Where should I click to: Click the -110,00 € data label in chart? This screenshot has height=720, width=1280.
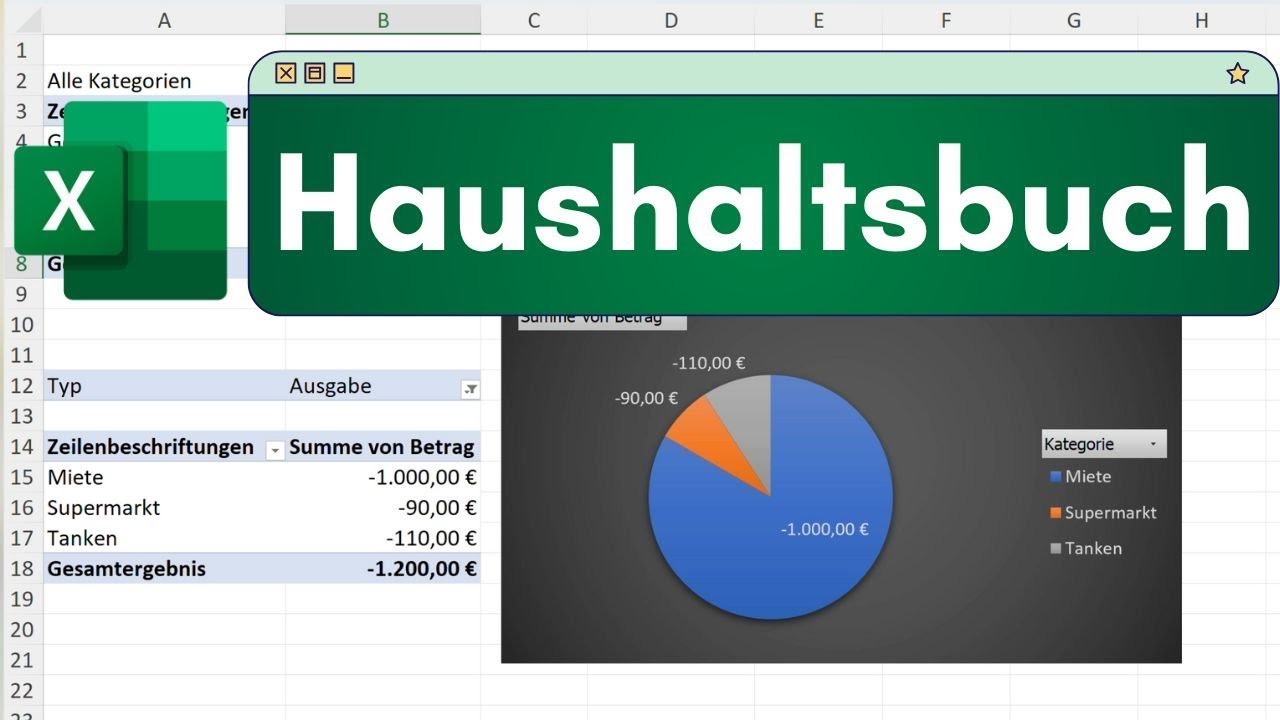[709, 363]
